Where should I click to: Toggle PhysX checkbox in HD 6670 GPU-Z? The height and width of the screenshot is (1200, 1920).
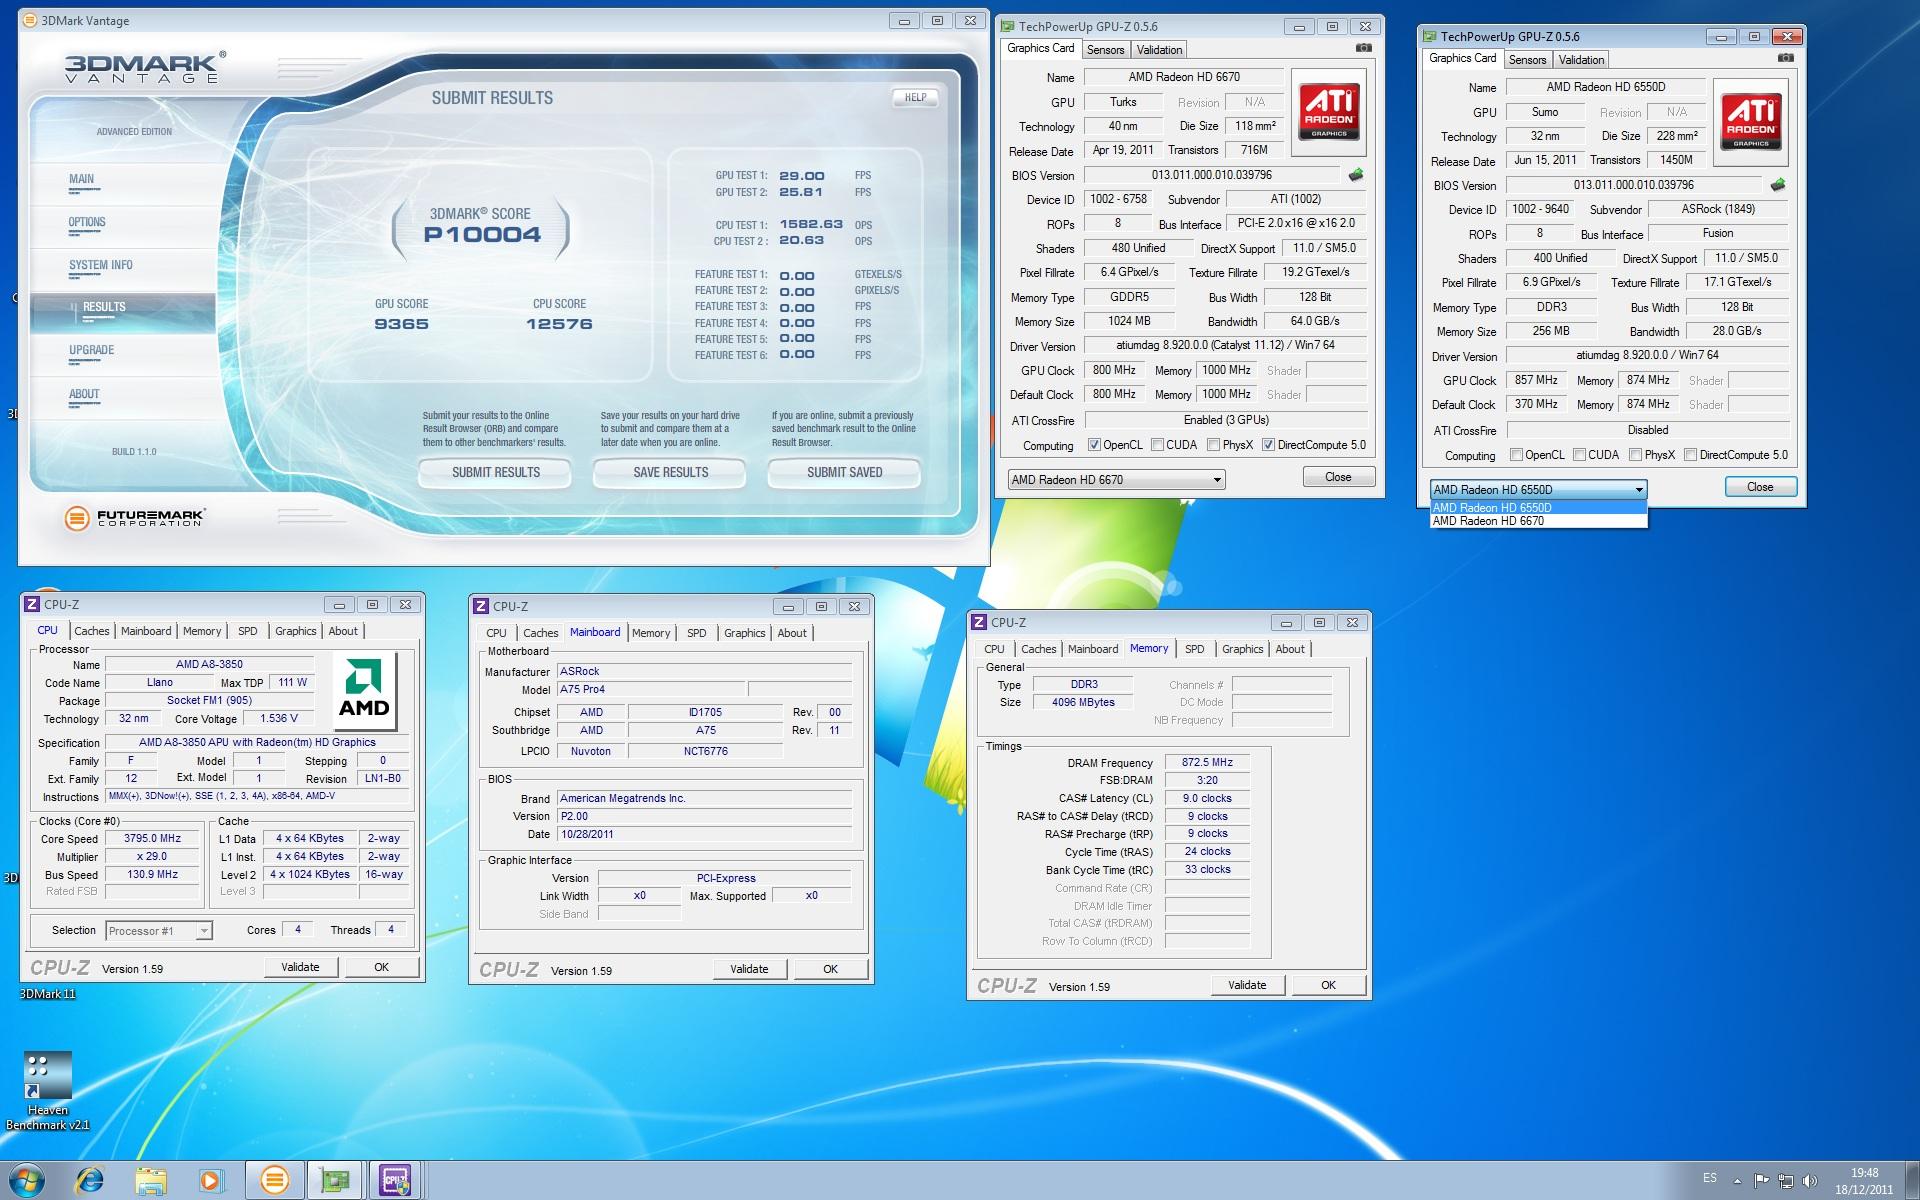(x=1213, y=445)
